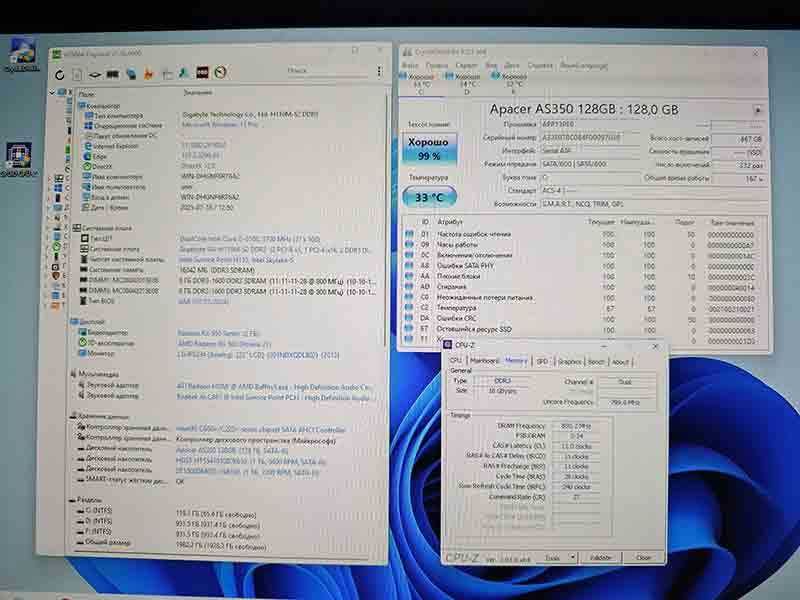Switch to the Mainboard tab in CPU-Z

coord(483,361)
